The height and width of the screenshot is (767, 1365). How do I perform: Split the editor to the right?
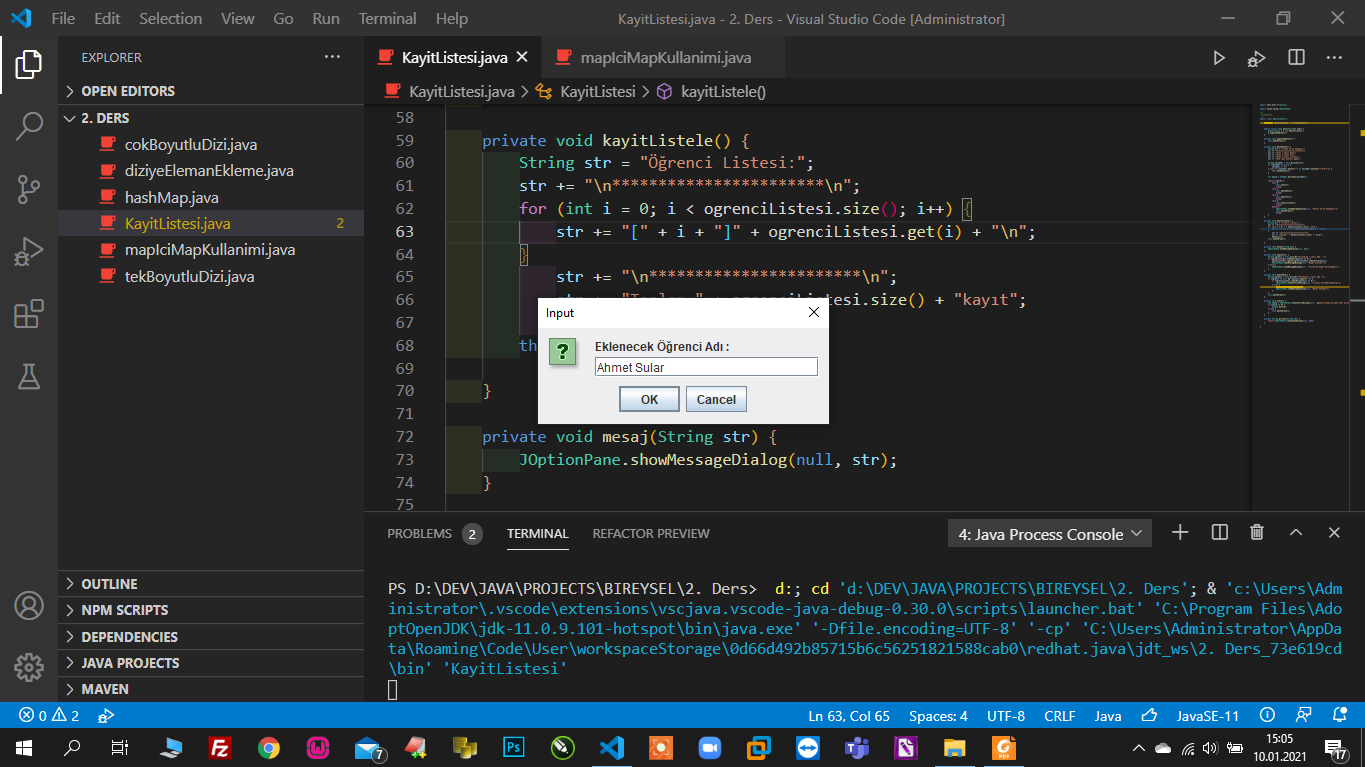1296,58
